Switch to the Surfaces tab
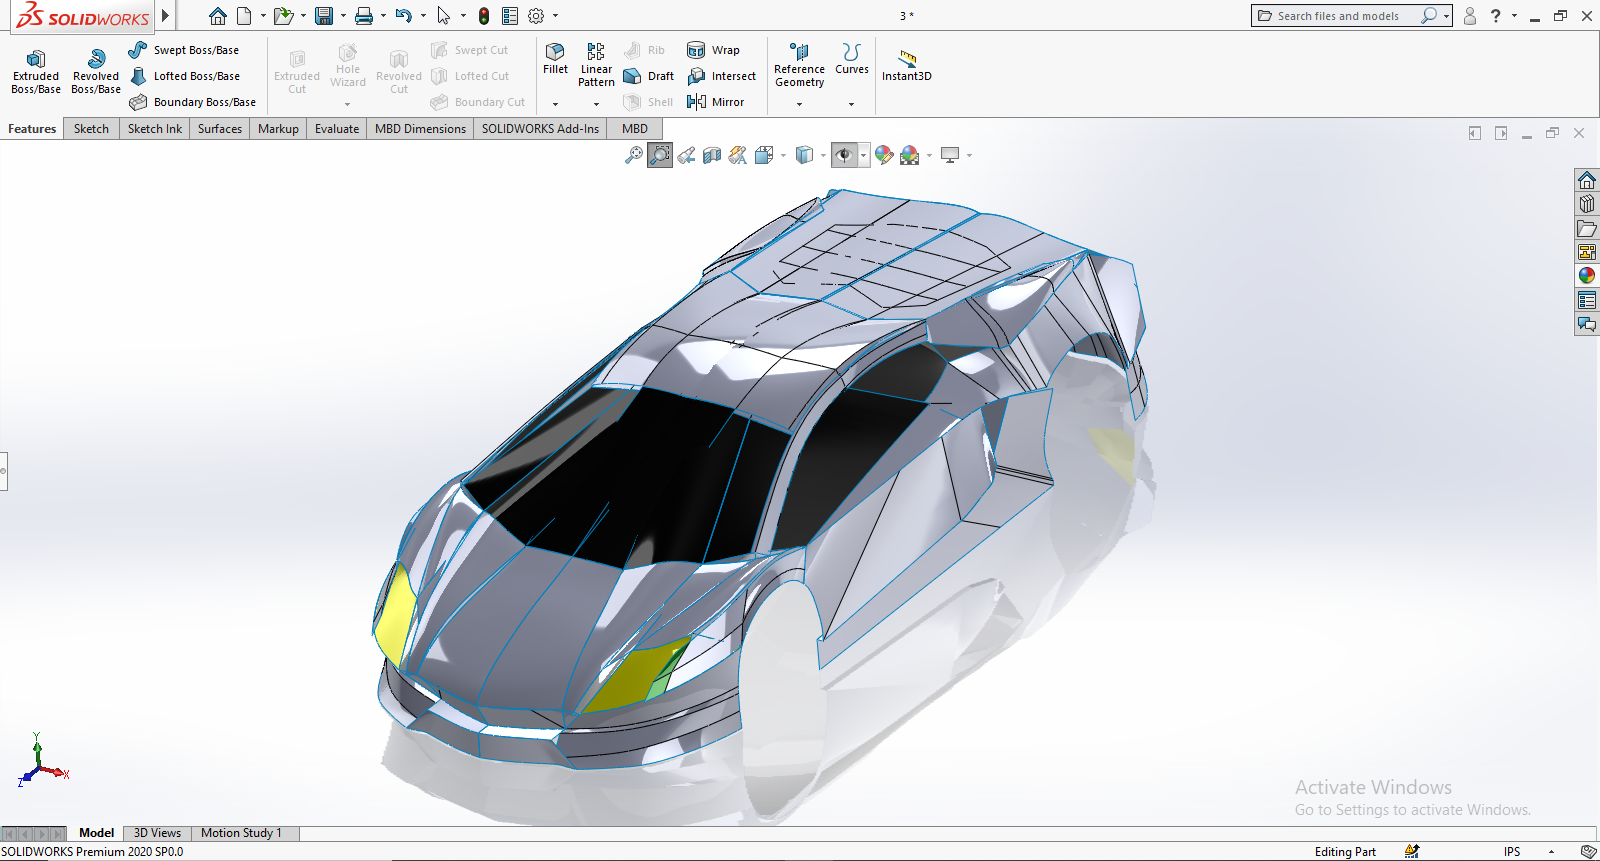Image resolution: width=1600 pixels, height=861 pixels. pos(220,129)
